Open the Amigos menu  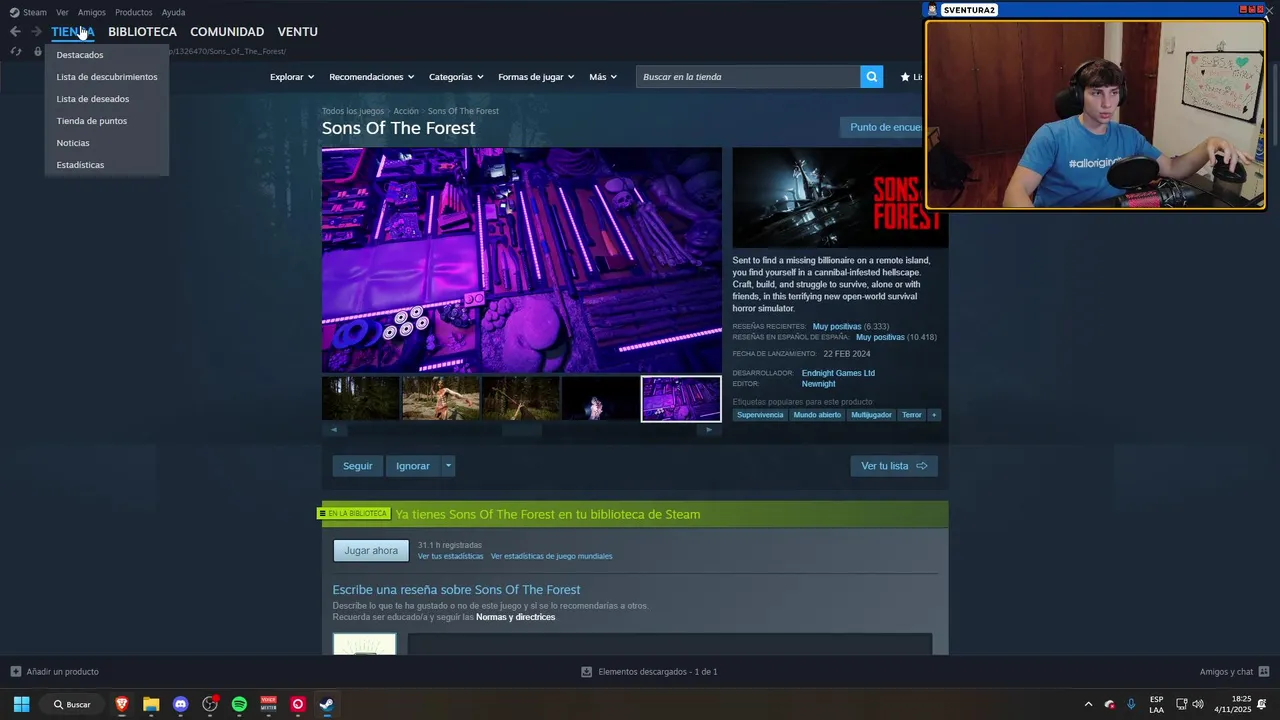coord(91,12)
